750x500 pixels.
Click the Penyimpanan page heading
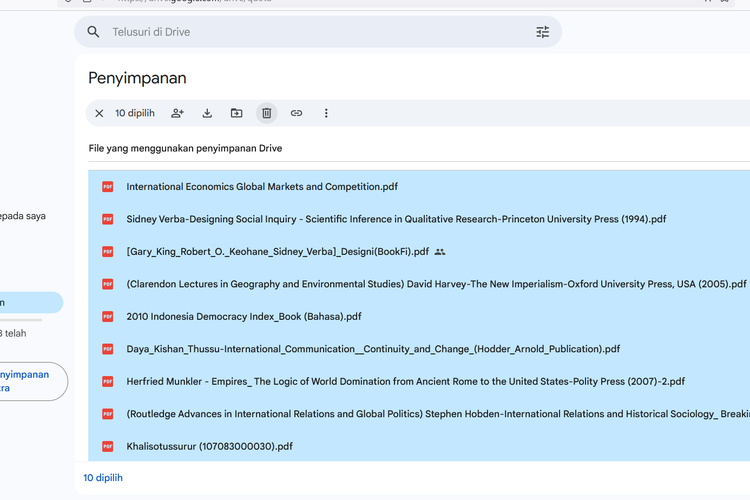137,78
